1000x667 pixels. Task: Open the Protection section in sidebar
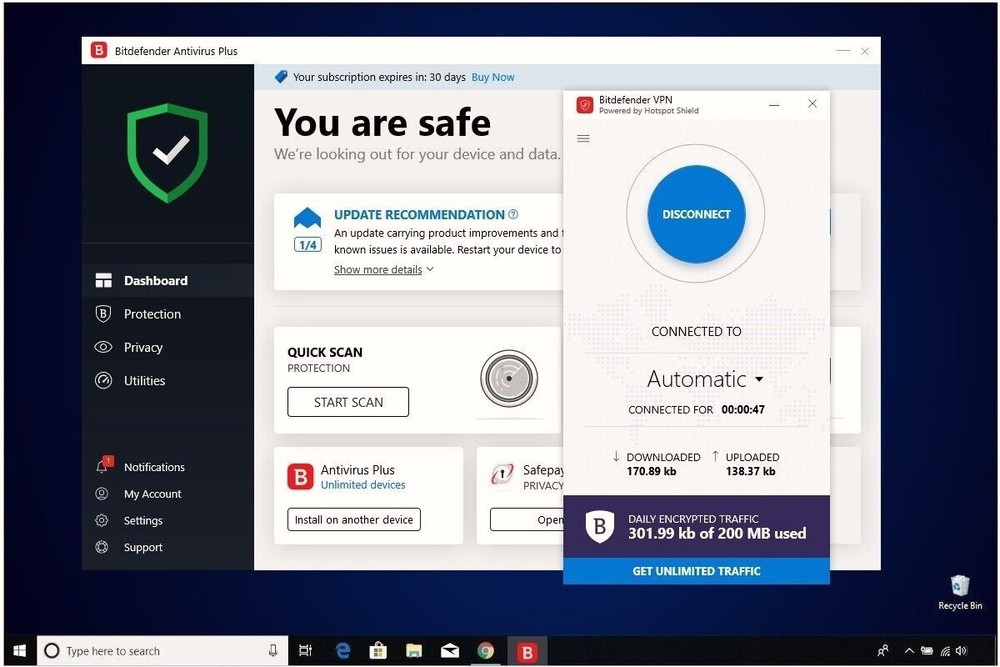click(150, 313)
